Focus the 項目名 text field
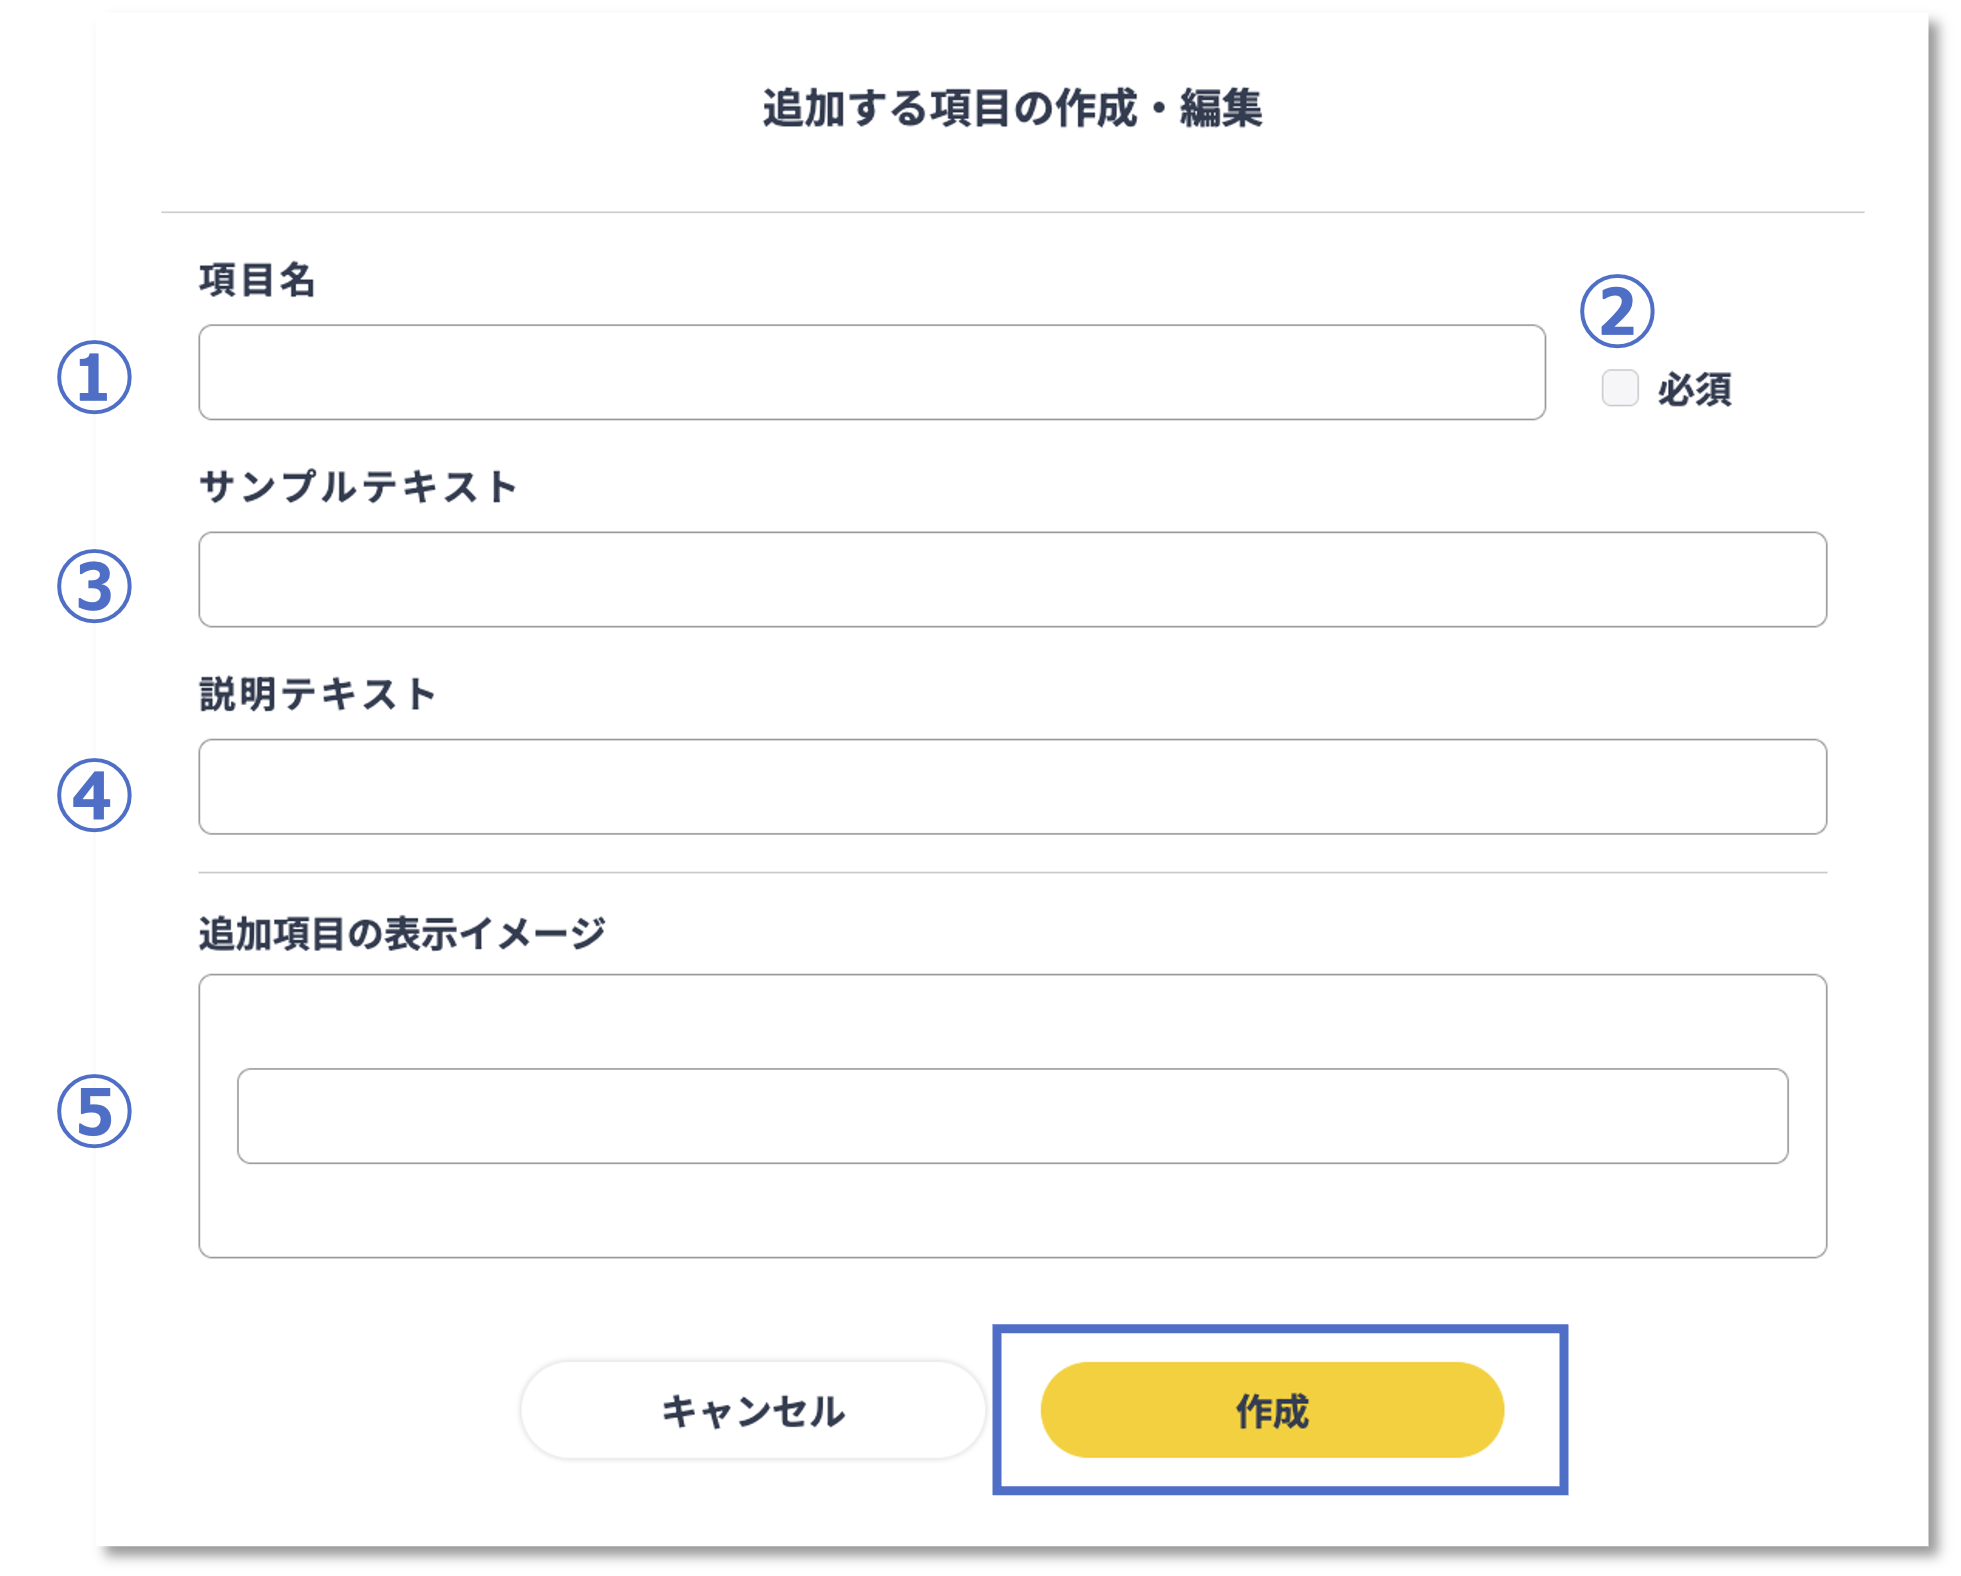Image resolution: width=1961 pixels, height=1576 pixels. click(x=871, y=372)
